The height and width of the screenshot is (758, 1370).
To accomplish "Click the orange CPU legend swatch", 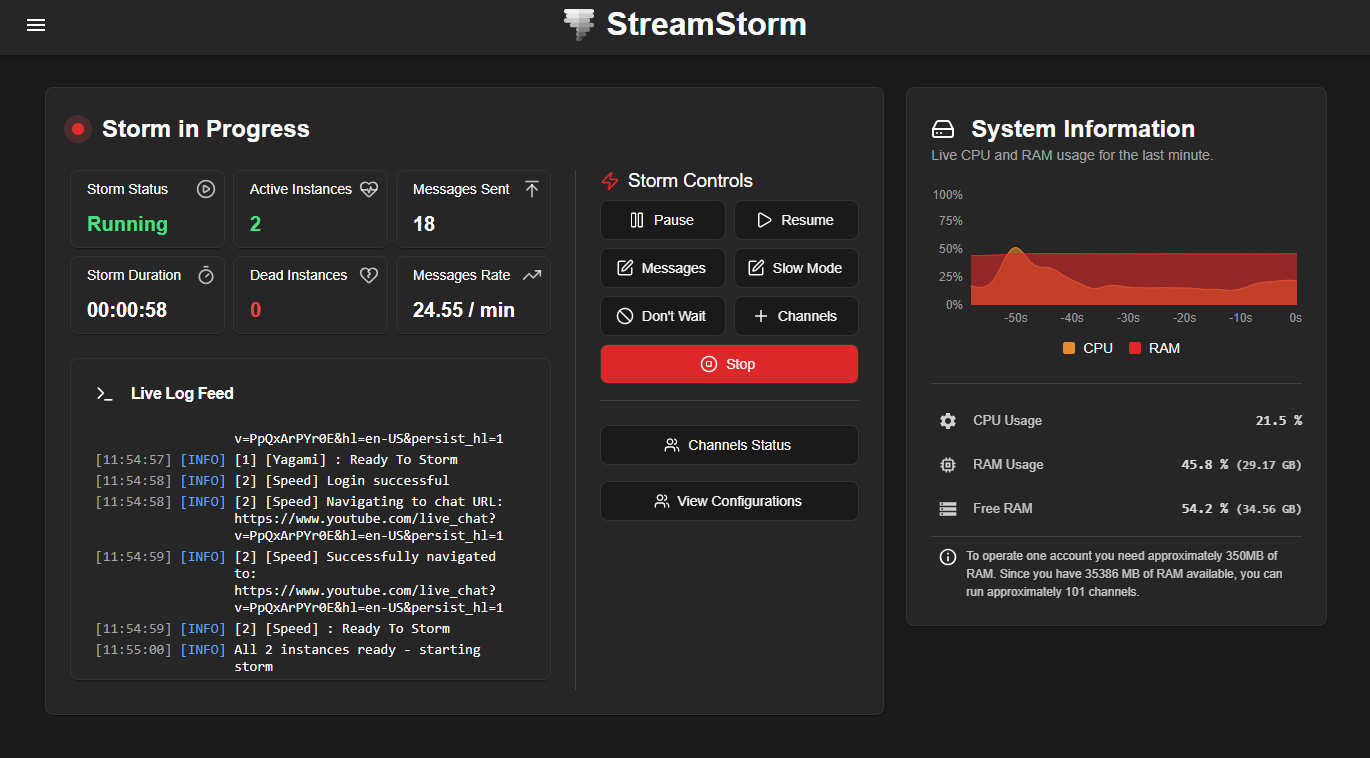I will click(x=1068, y=347).
